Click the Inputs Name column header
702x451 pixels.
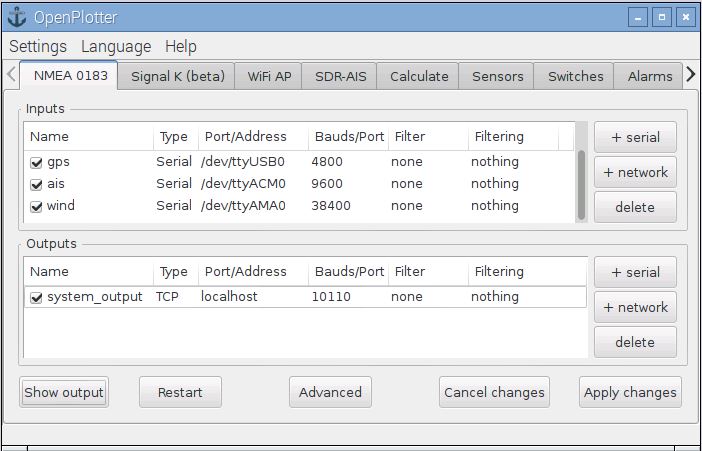(x=88, y=137)
